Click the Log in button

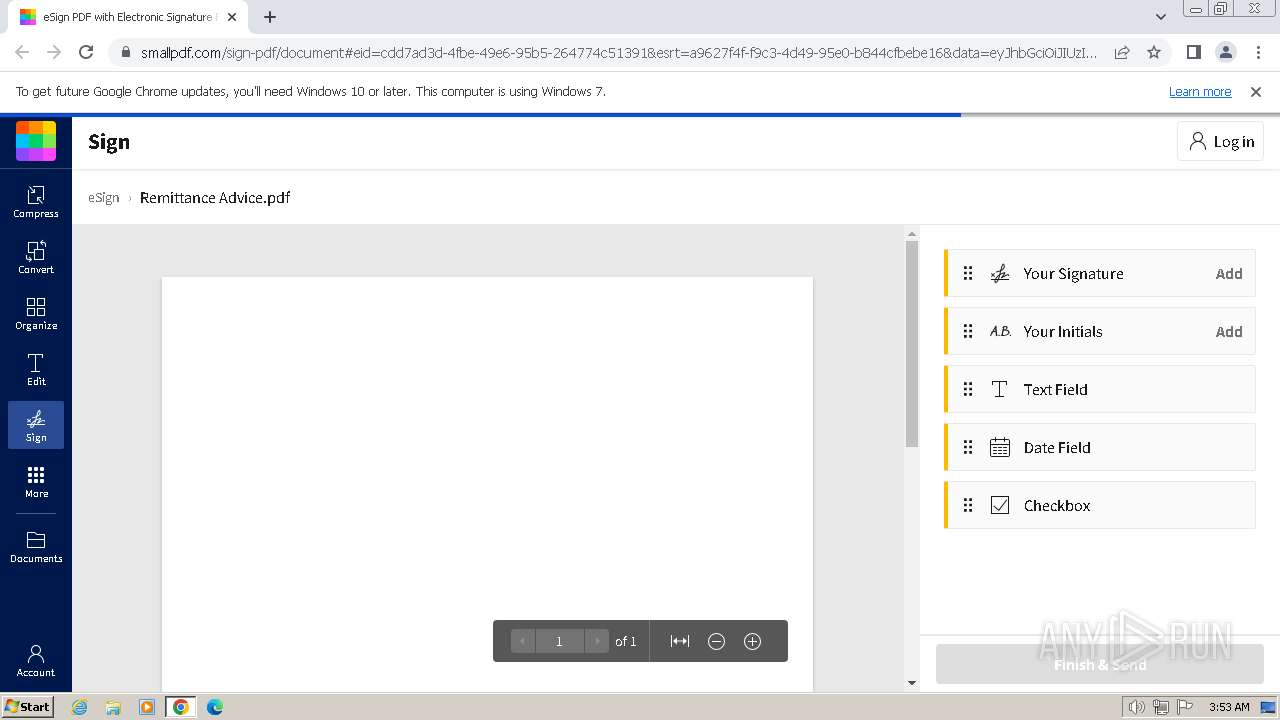coord(1220,142)
